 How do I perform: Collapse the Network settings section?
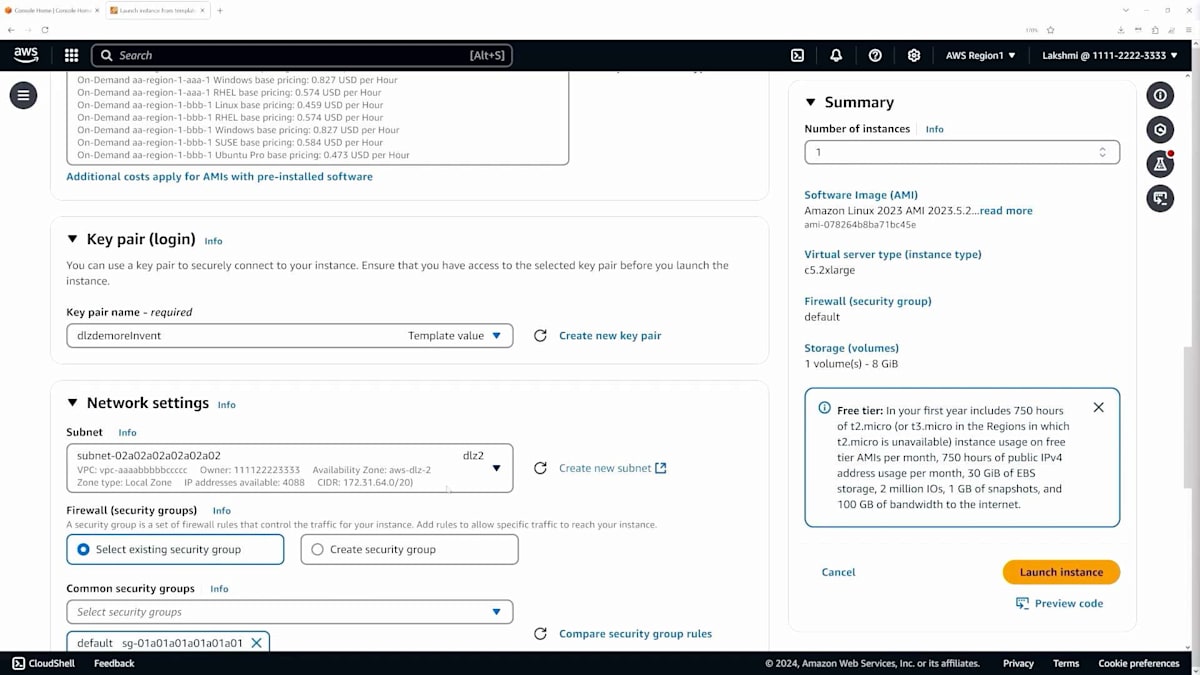point(72,403)
